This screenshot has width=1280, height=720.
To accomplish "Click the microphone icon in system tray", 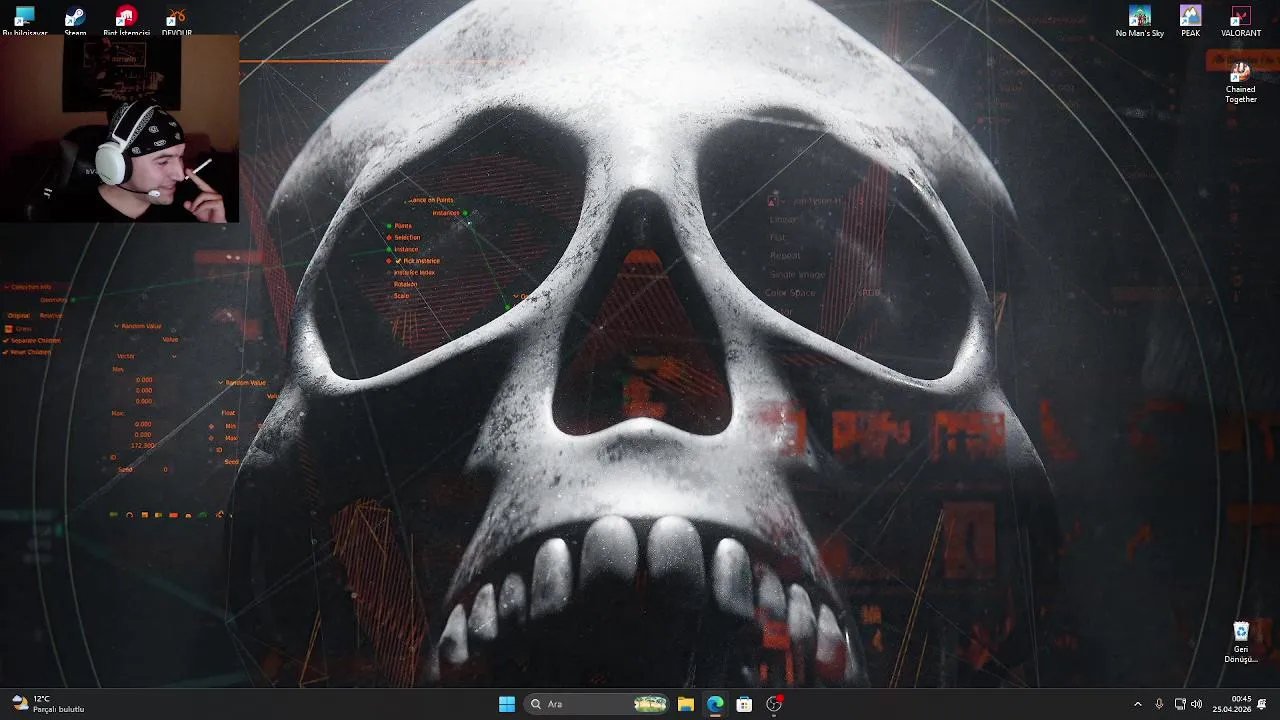I will pyautogui.click(x=1159, y=704).
